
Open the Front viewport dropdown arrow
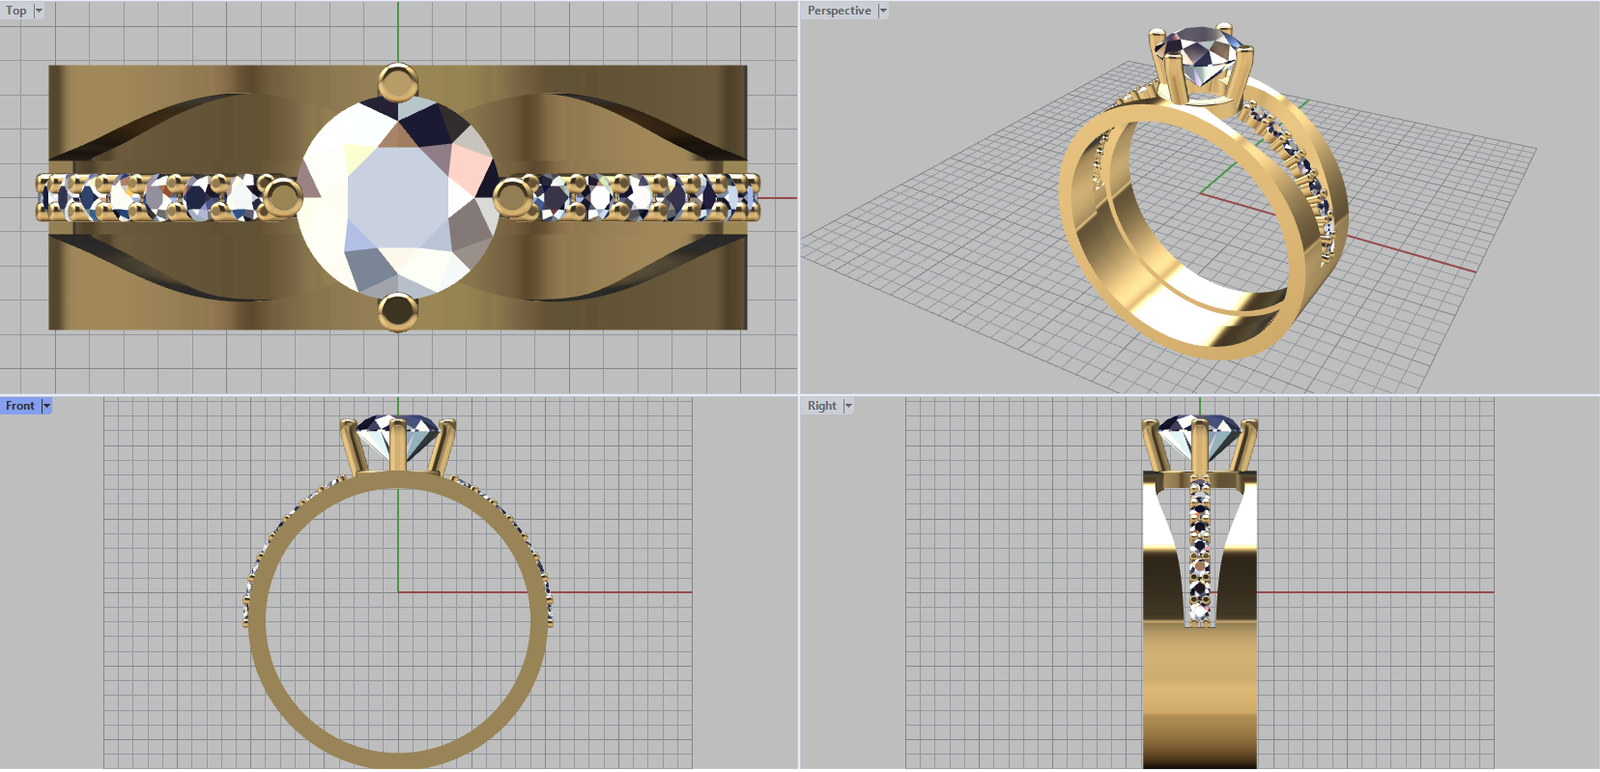46,406
